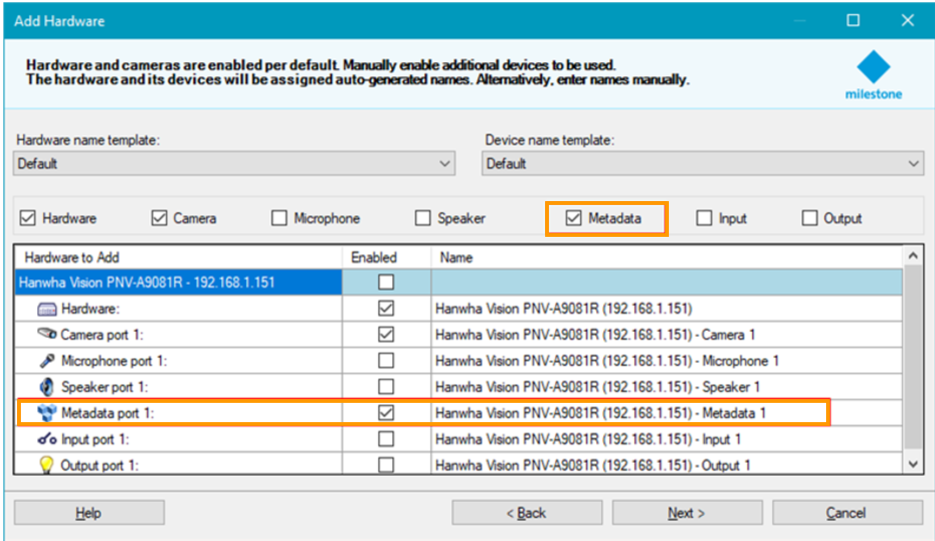Uncheck the Hardware filter checkbox
Viewport: 935px width, 541px height.
(27, 218)
